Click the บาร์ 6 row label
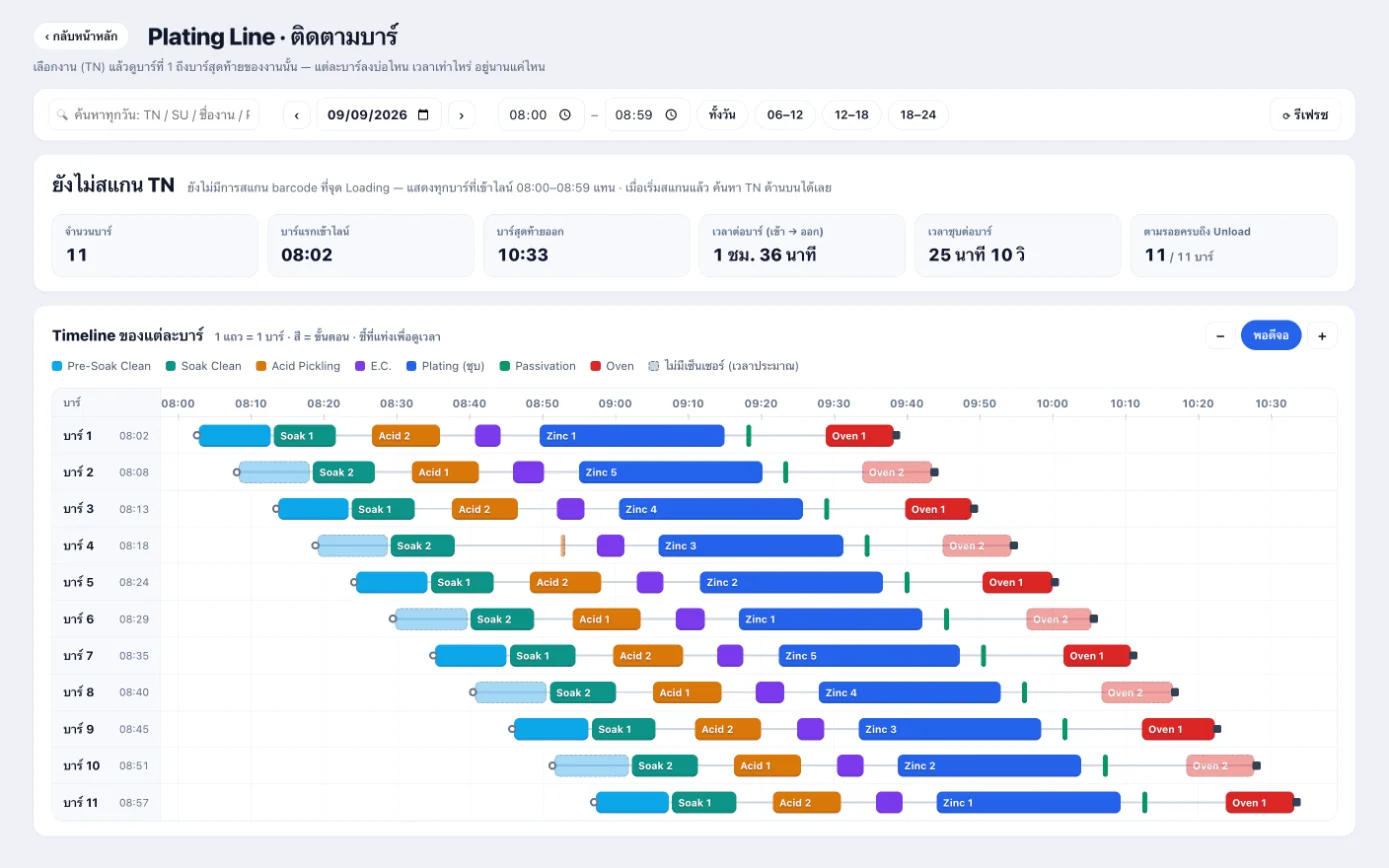This screenshot has width=1389, height=868. pos(78,619)
